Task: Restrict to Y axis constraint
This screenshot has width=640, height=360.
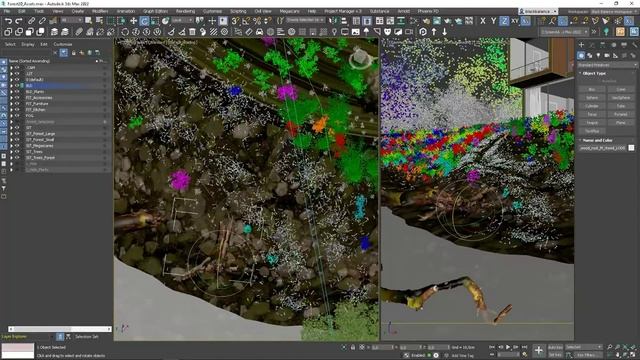Action: point(493,20)
